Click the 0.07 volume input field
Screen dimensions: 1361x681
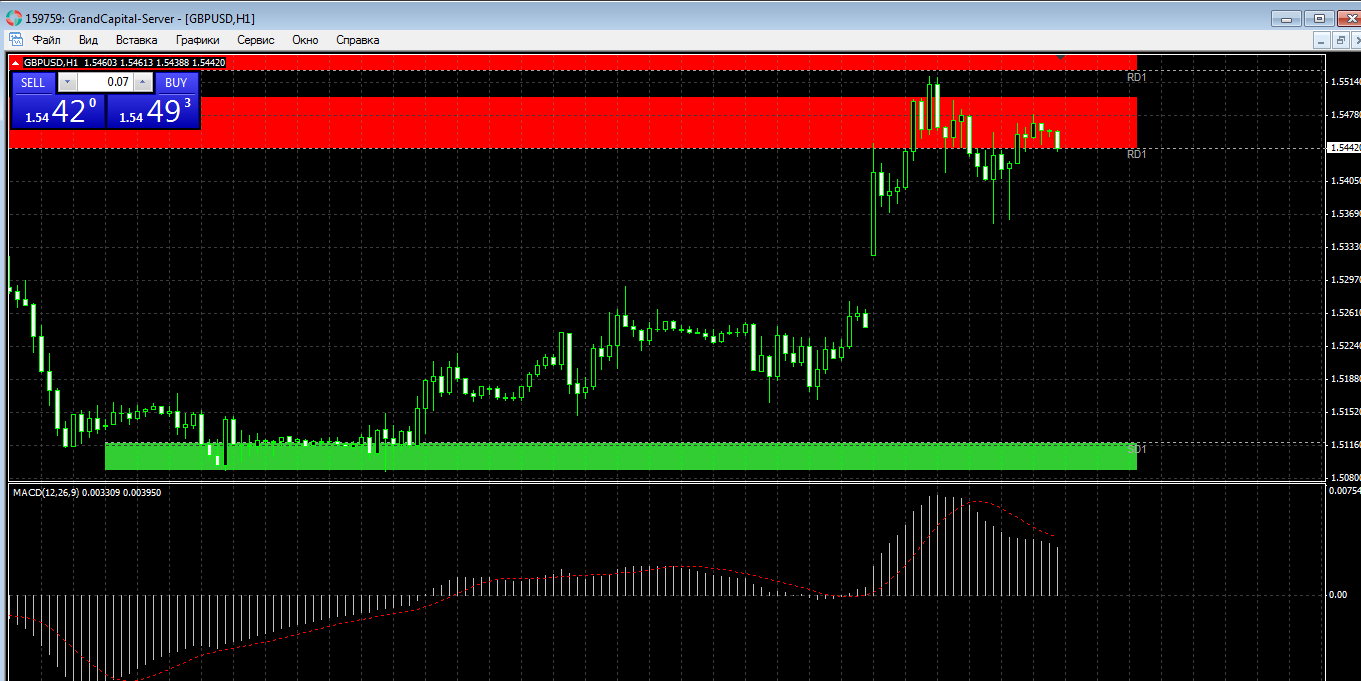click(x=105, y=82)
